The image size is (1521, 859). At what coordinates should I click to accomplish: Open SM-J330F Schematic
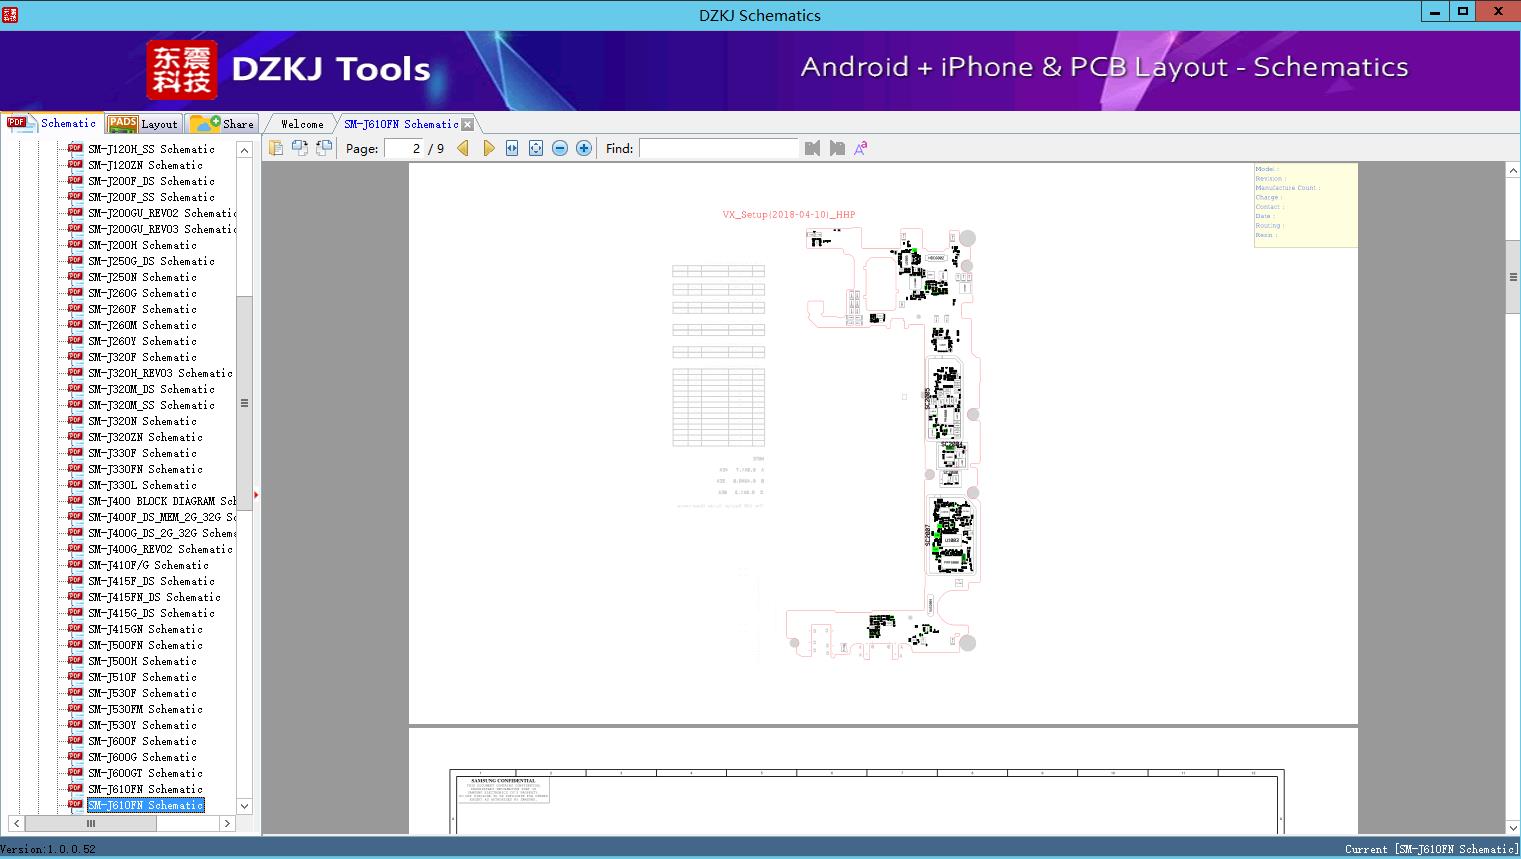(x=142, y=453)
